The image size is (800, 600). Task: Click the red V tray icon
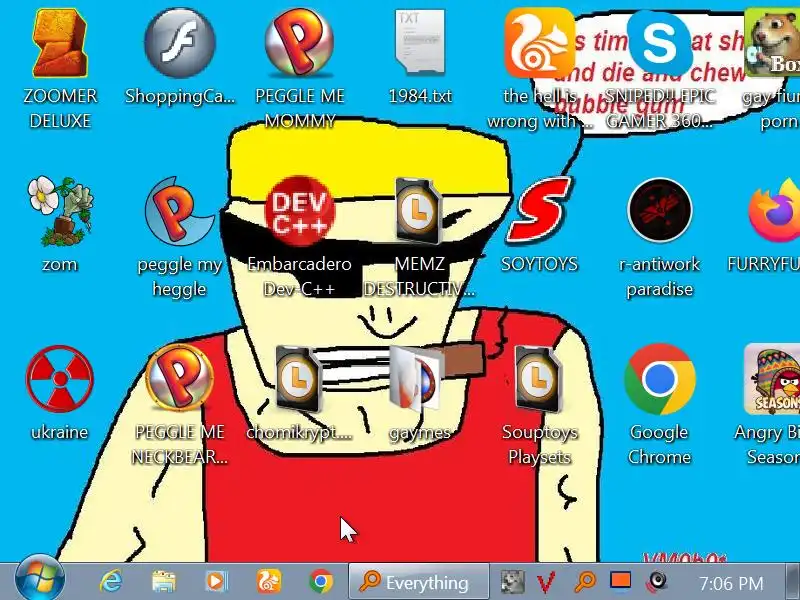tap(546, 582)
